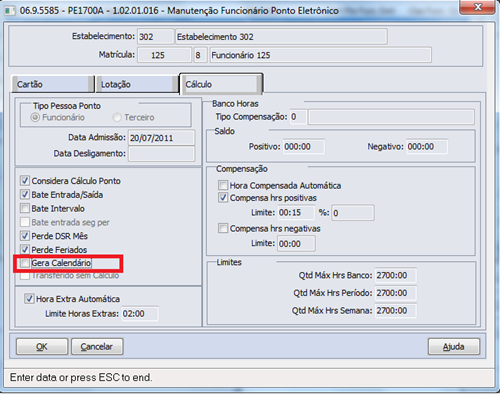
Task: Uncheck Bate Entrada/Saída checkbox
Action: point(25,194)
